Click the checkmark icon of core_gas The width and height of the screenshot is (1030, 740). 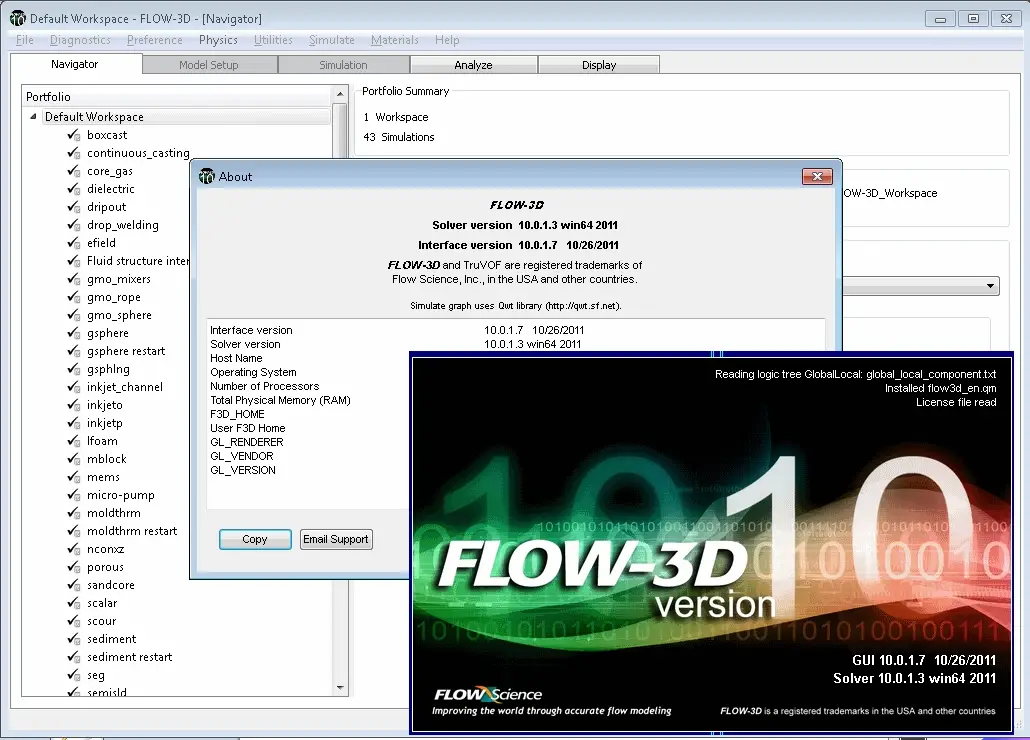click(x=74, y=171)
